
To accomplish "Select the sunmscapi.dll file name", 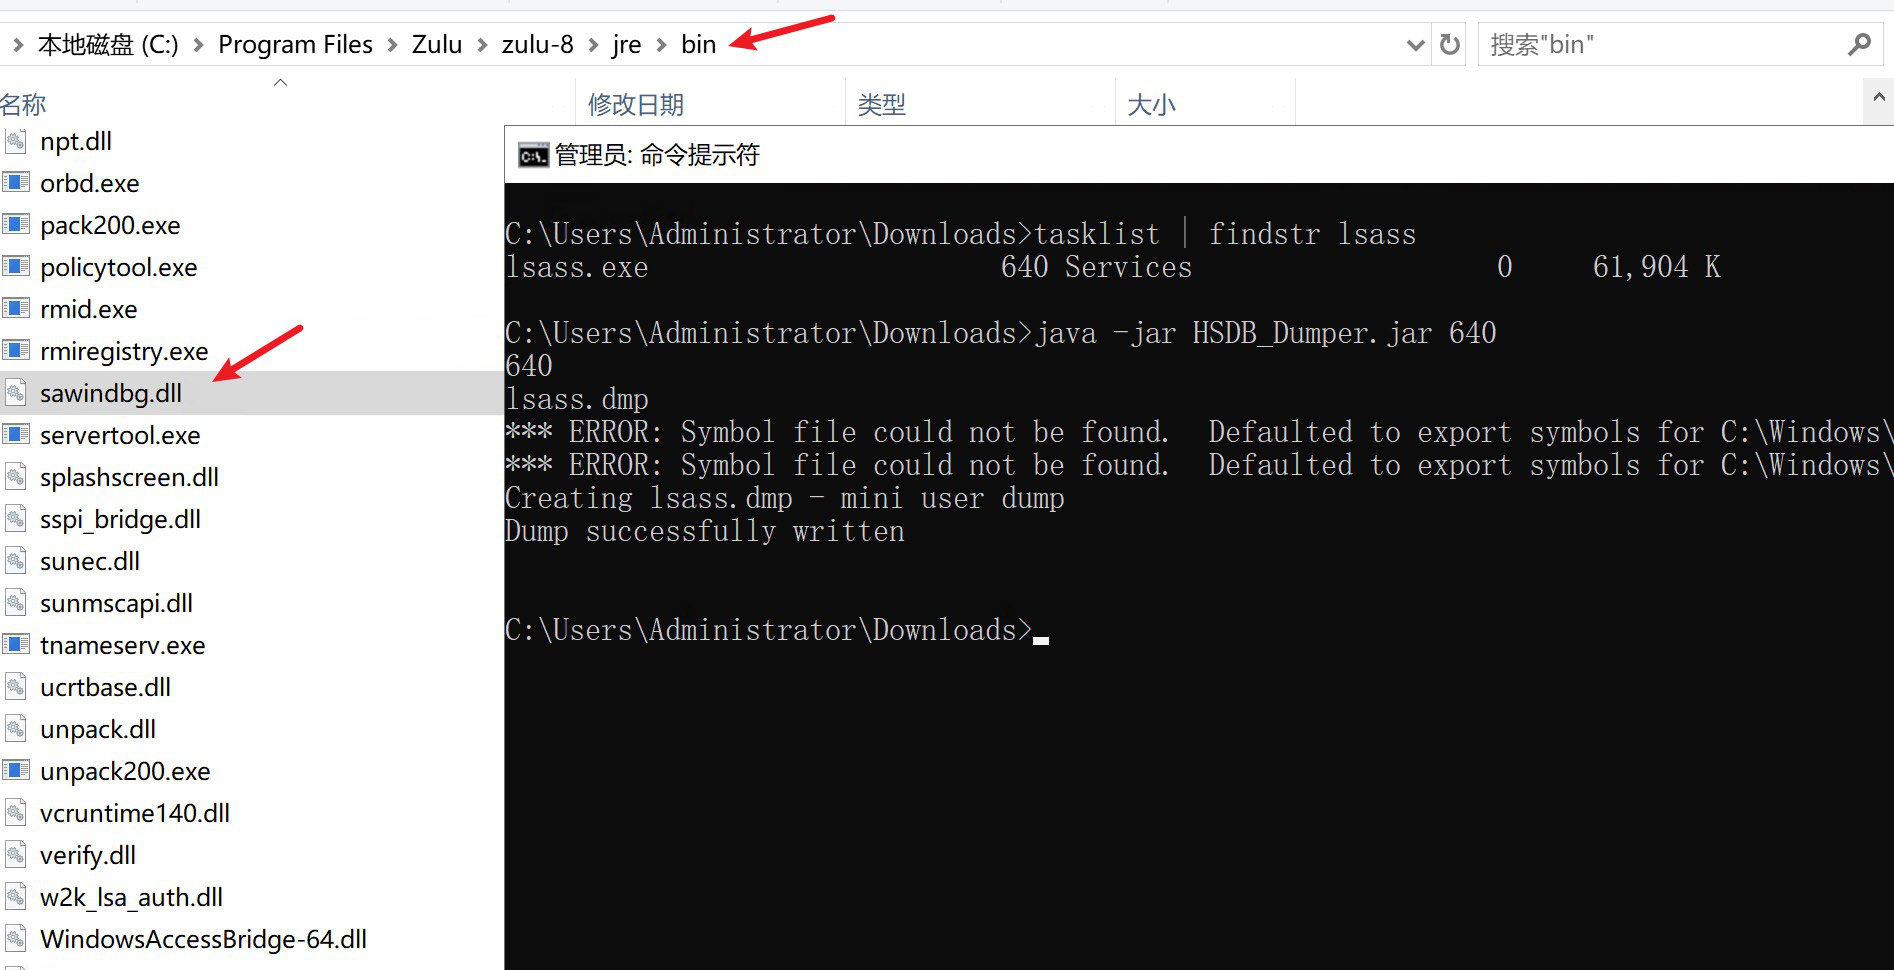I will (x=116, y=603).
